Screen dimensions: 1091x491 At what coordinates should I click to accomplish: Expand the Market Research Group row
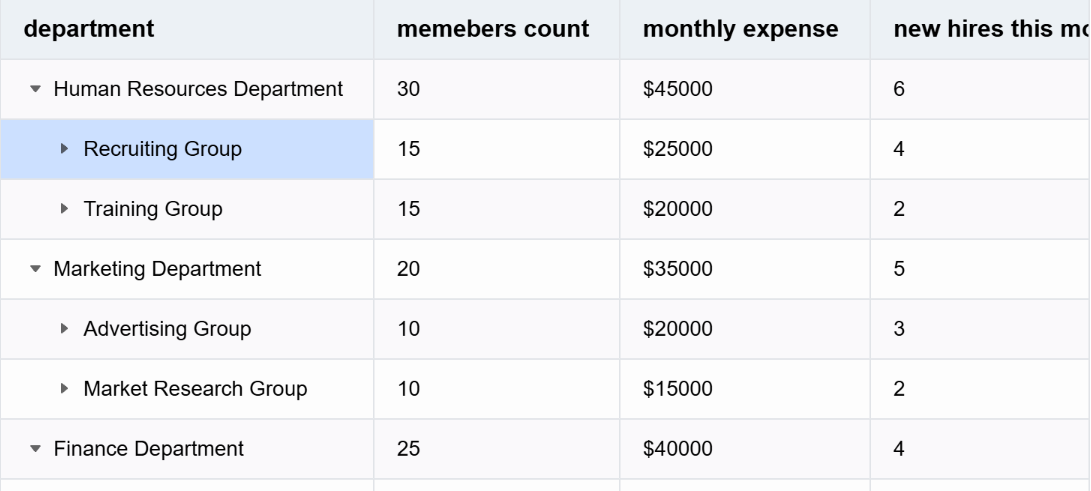(66, 389)
